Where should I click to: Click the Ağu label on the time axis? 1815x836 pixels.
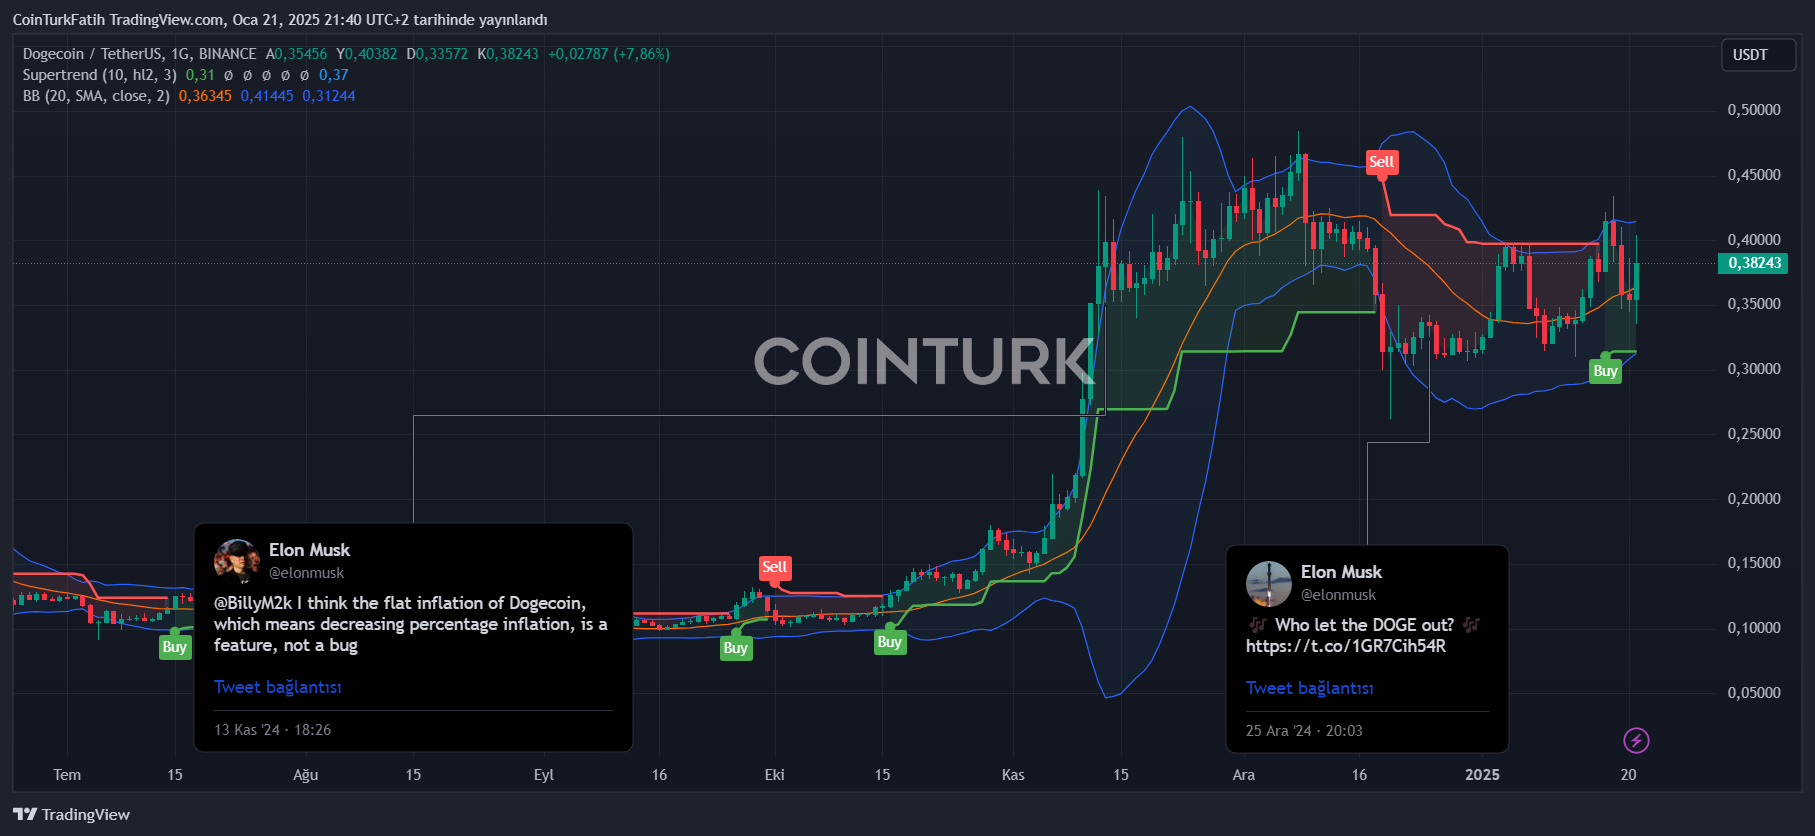[305, 775]
